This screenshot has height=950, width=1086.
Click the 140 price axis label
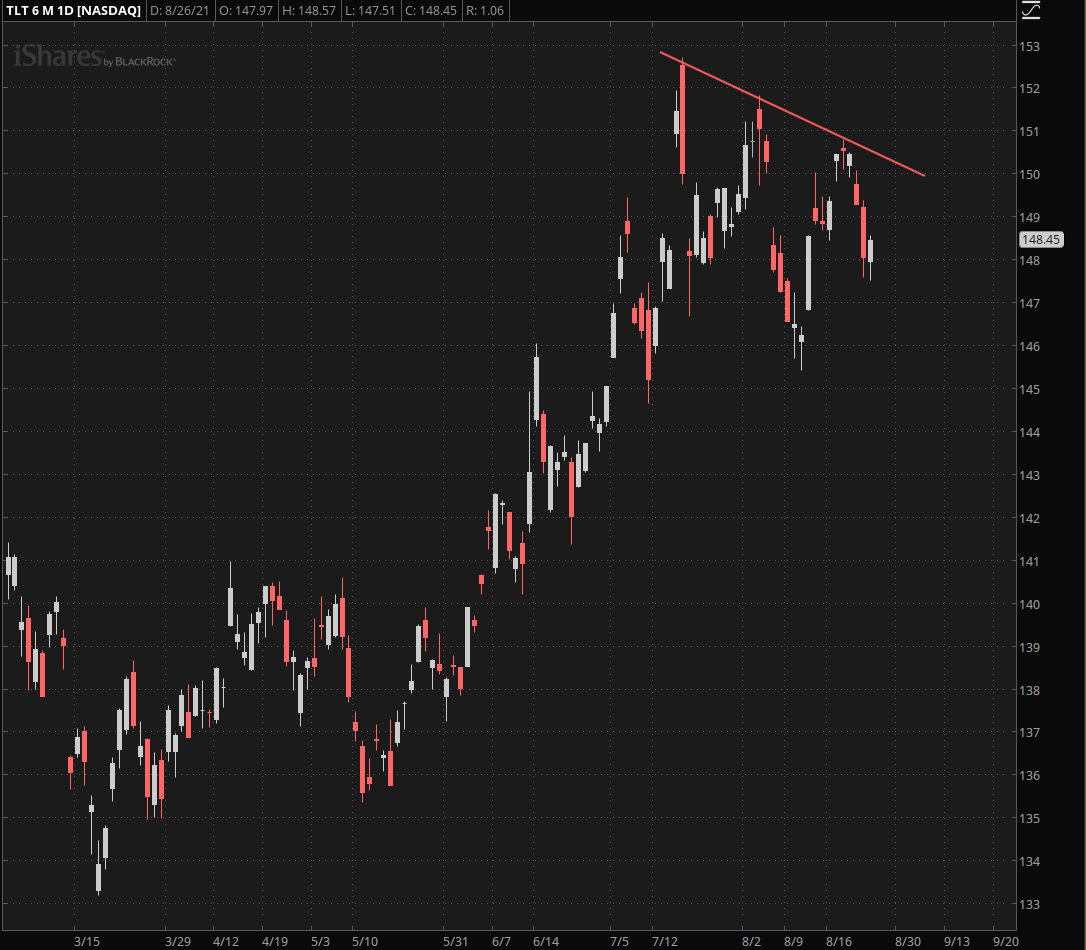pos(1030,604)
